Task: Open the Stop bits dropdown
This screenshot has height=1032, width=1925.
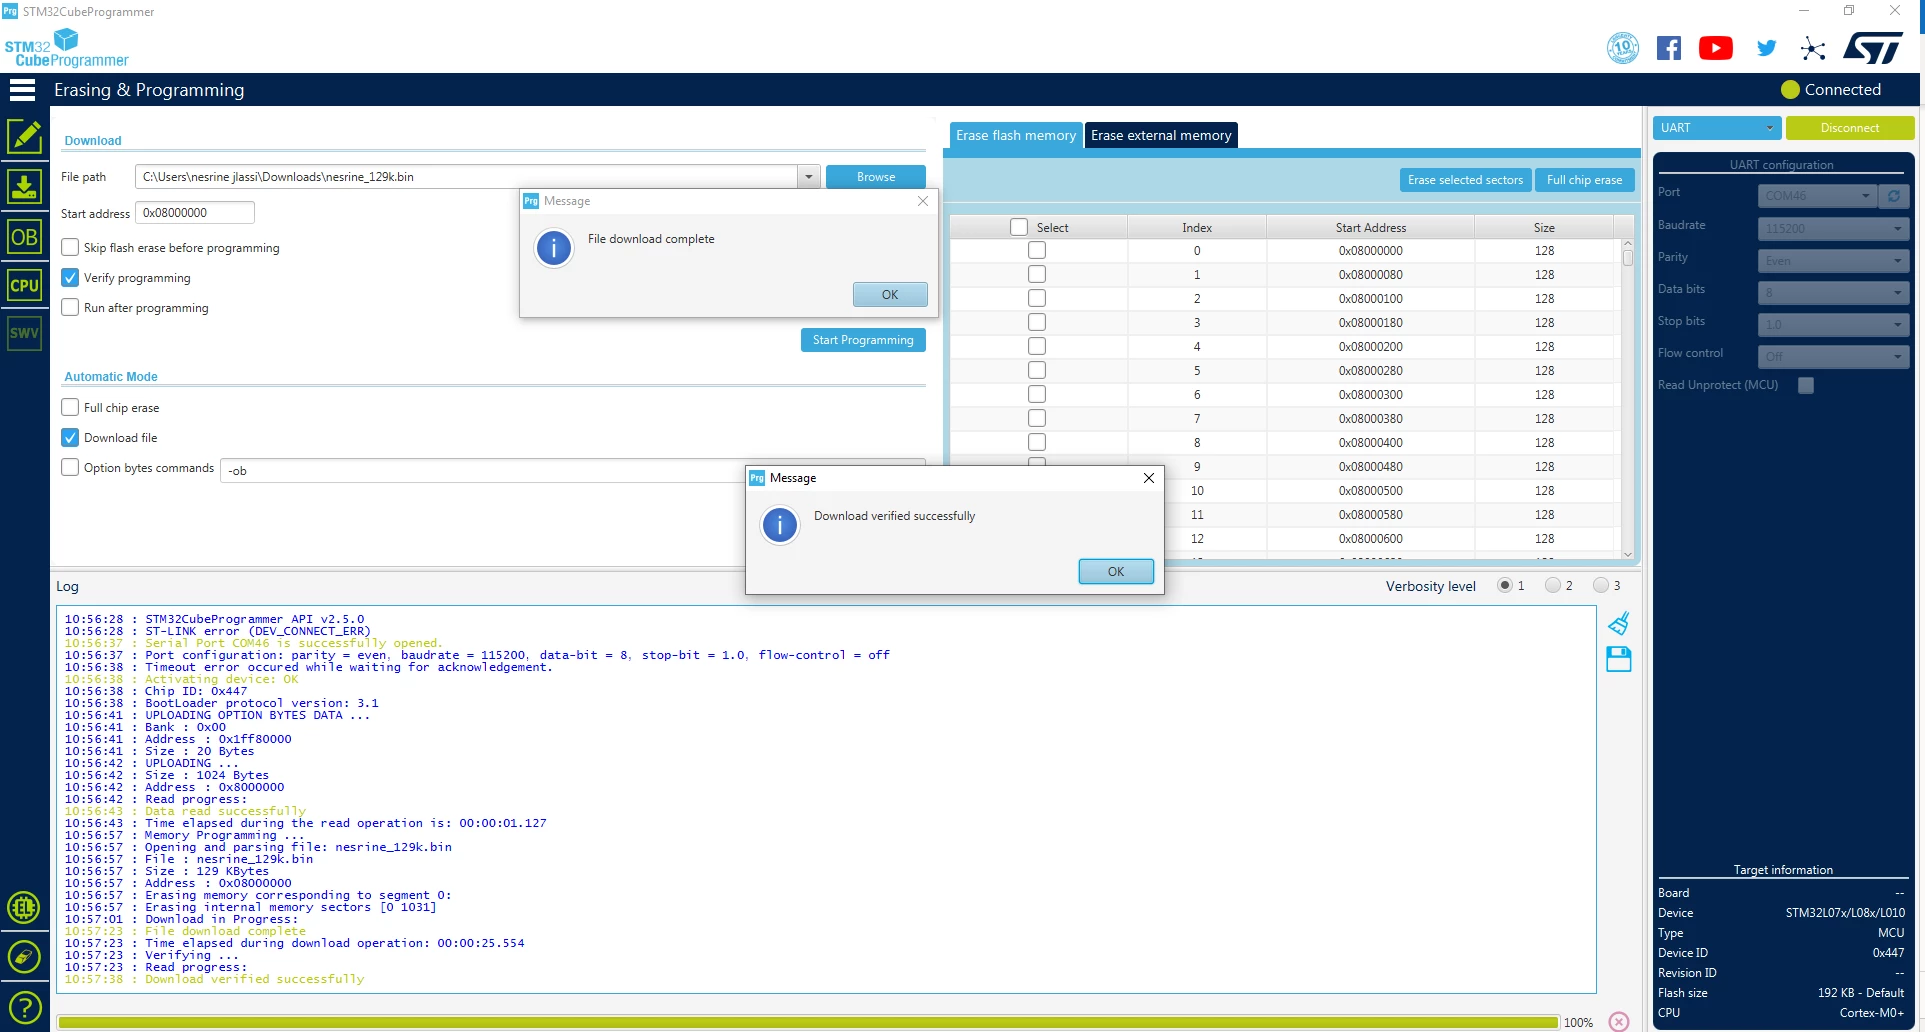Action: 1833,325
